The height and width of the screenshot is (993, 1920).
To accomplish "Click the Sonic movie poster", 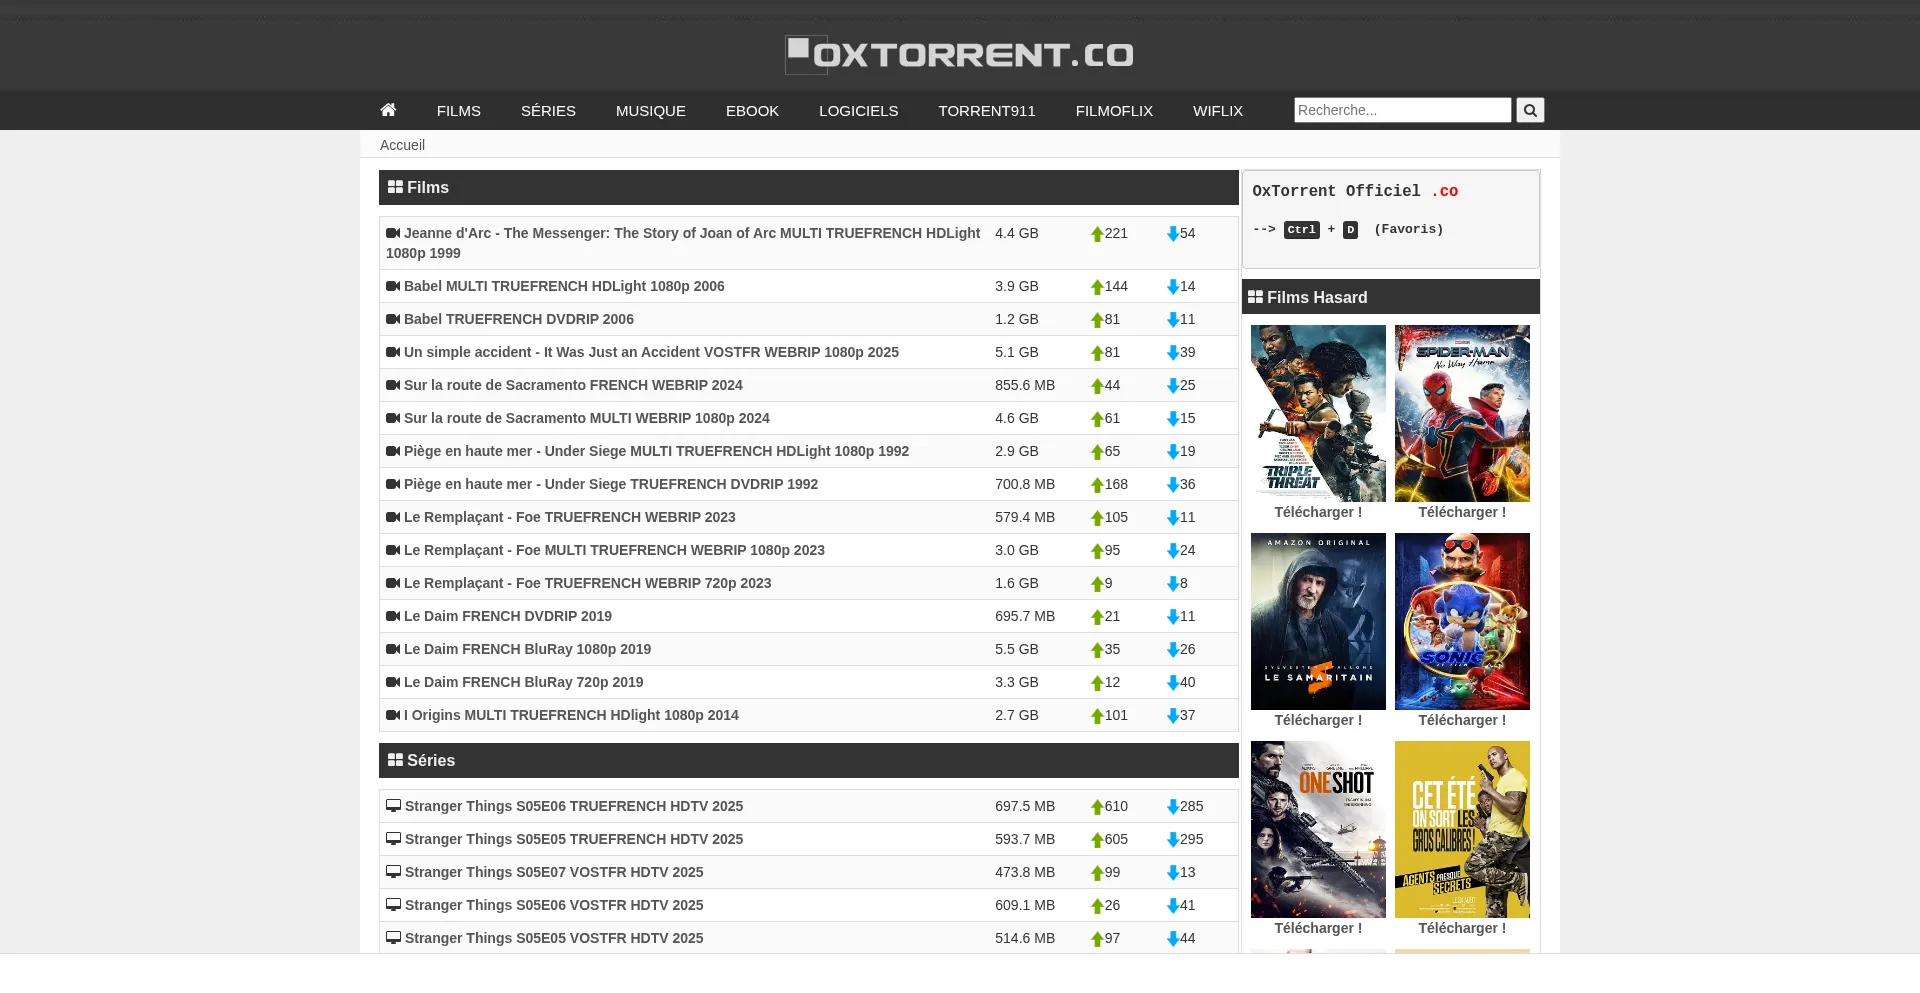I will [1462, 620].
